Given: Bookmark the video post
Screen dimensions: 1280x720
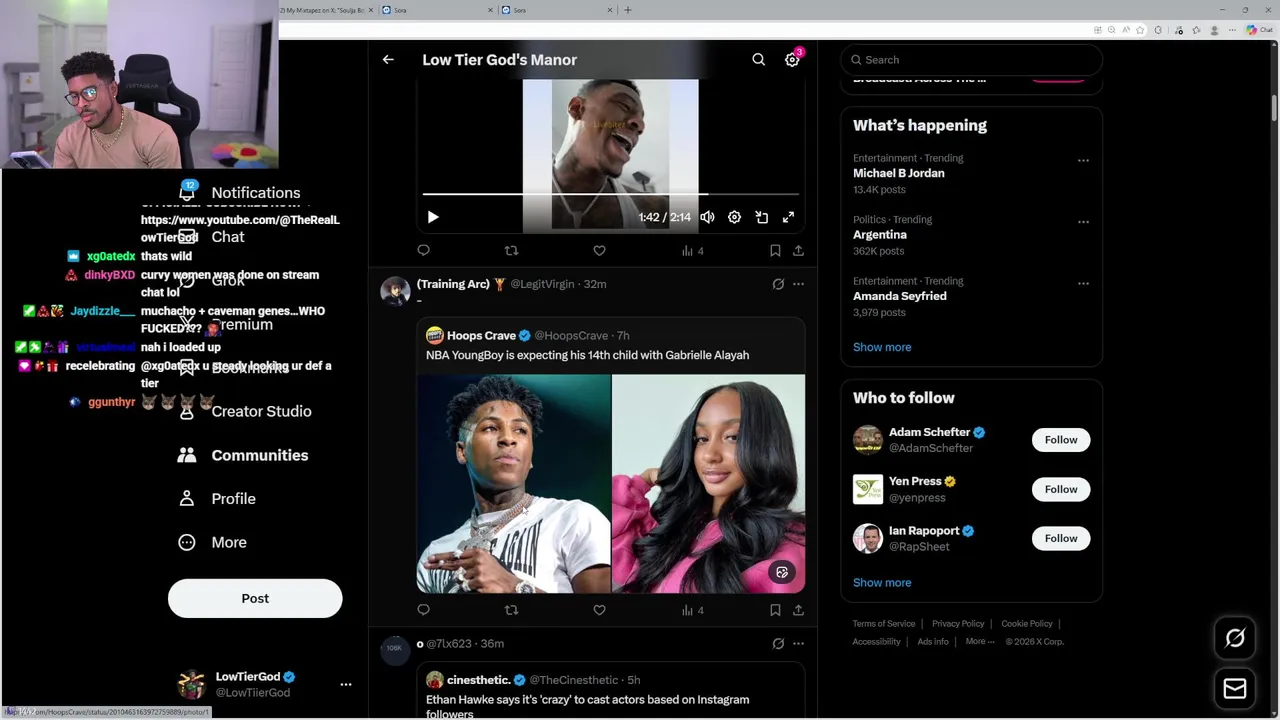Looking at the screenshot, I should click(775, 250).
